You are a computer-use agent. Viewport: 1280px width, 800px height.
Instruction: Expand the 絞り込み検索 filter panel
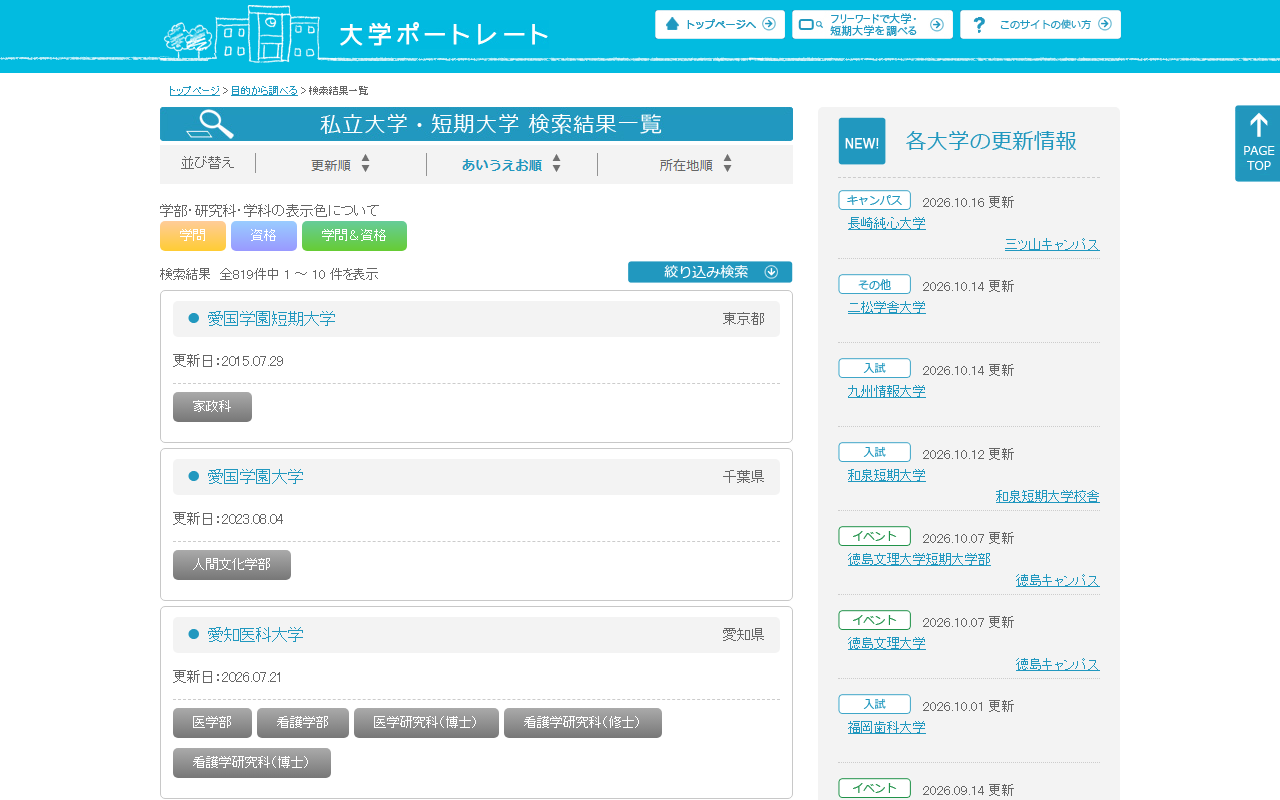point(710,272)
